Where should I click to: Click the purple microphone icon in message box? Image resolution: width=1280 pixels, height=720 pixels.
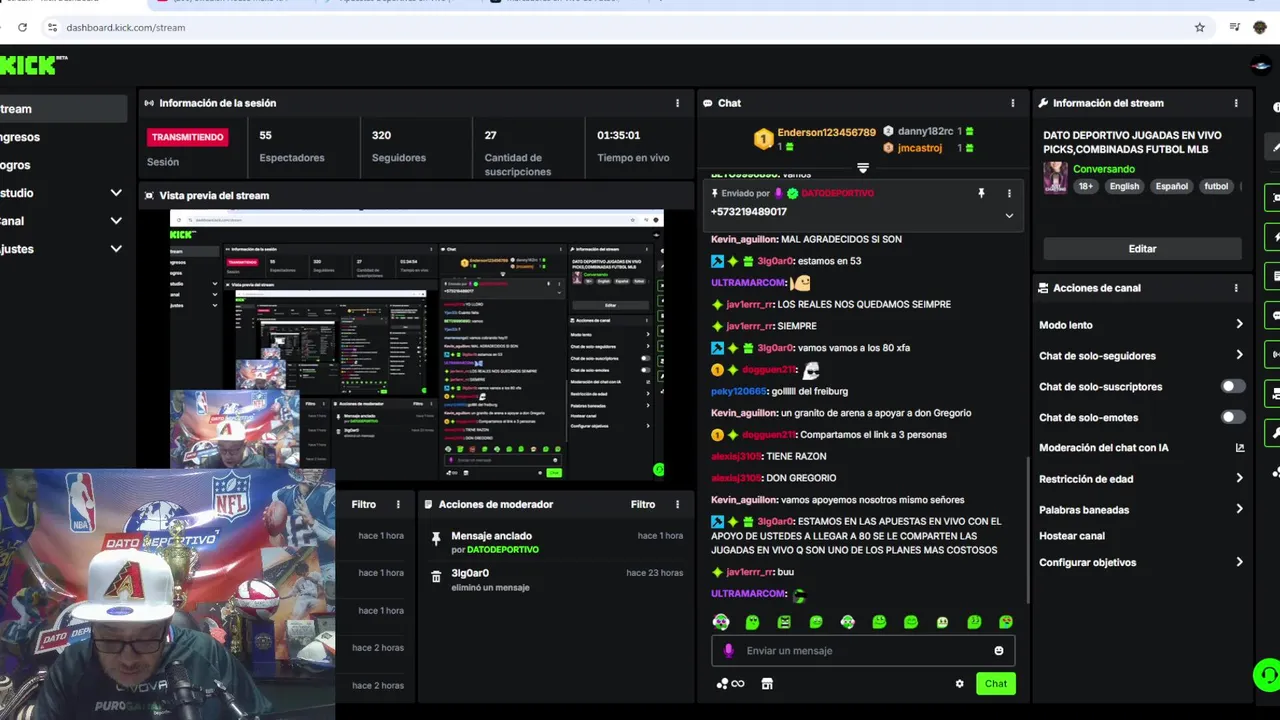(x=728, y=651)
